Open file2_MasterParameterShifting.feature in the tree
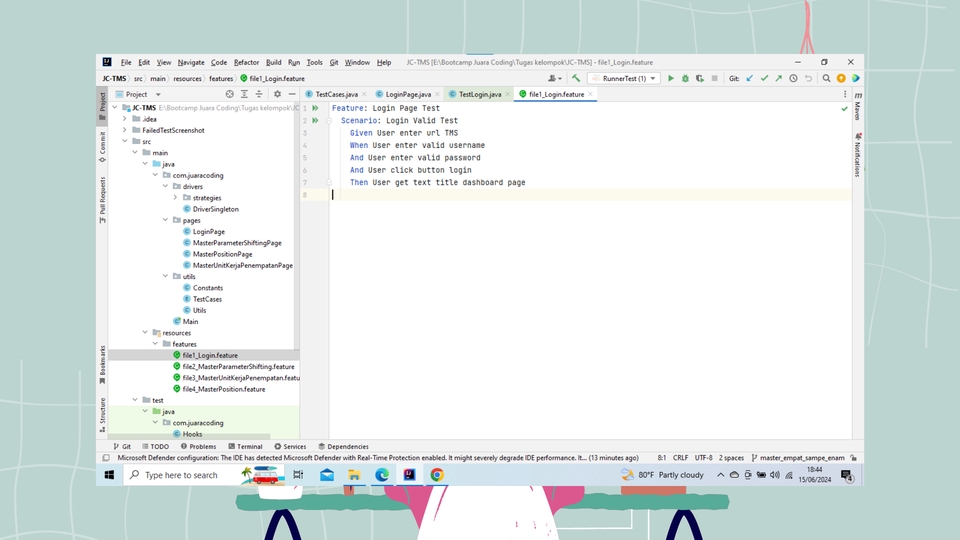 238,366
